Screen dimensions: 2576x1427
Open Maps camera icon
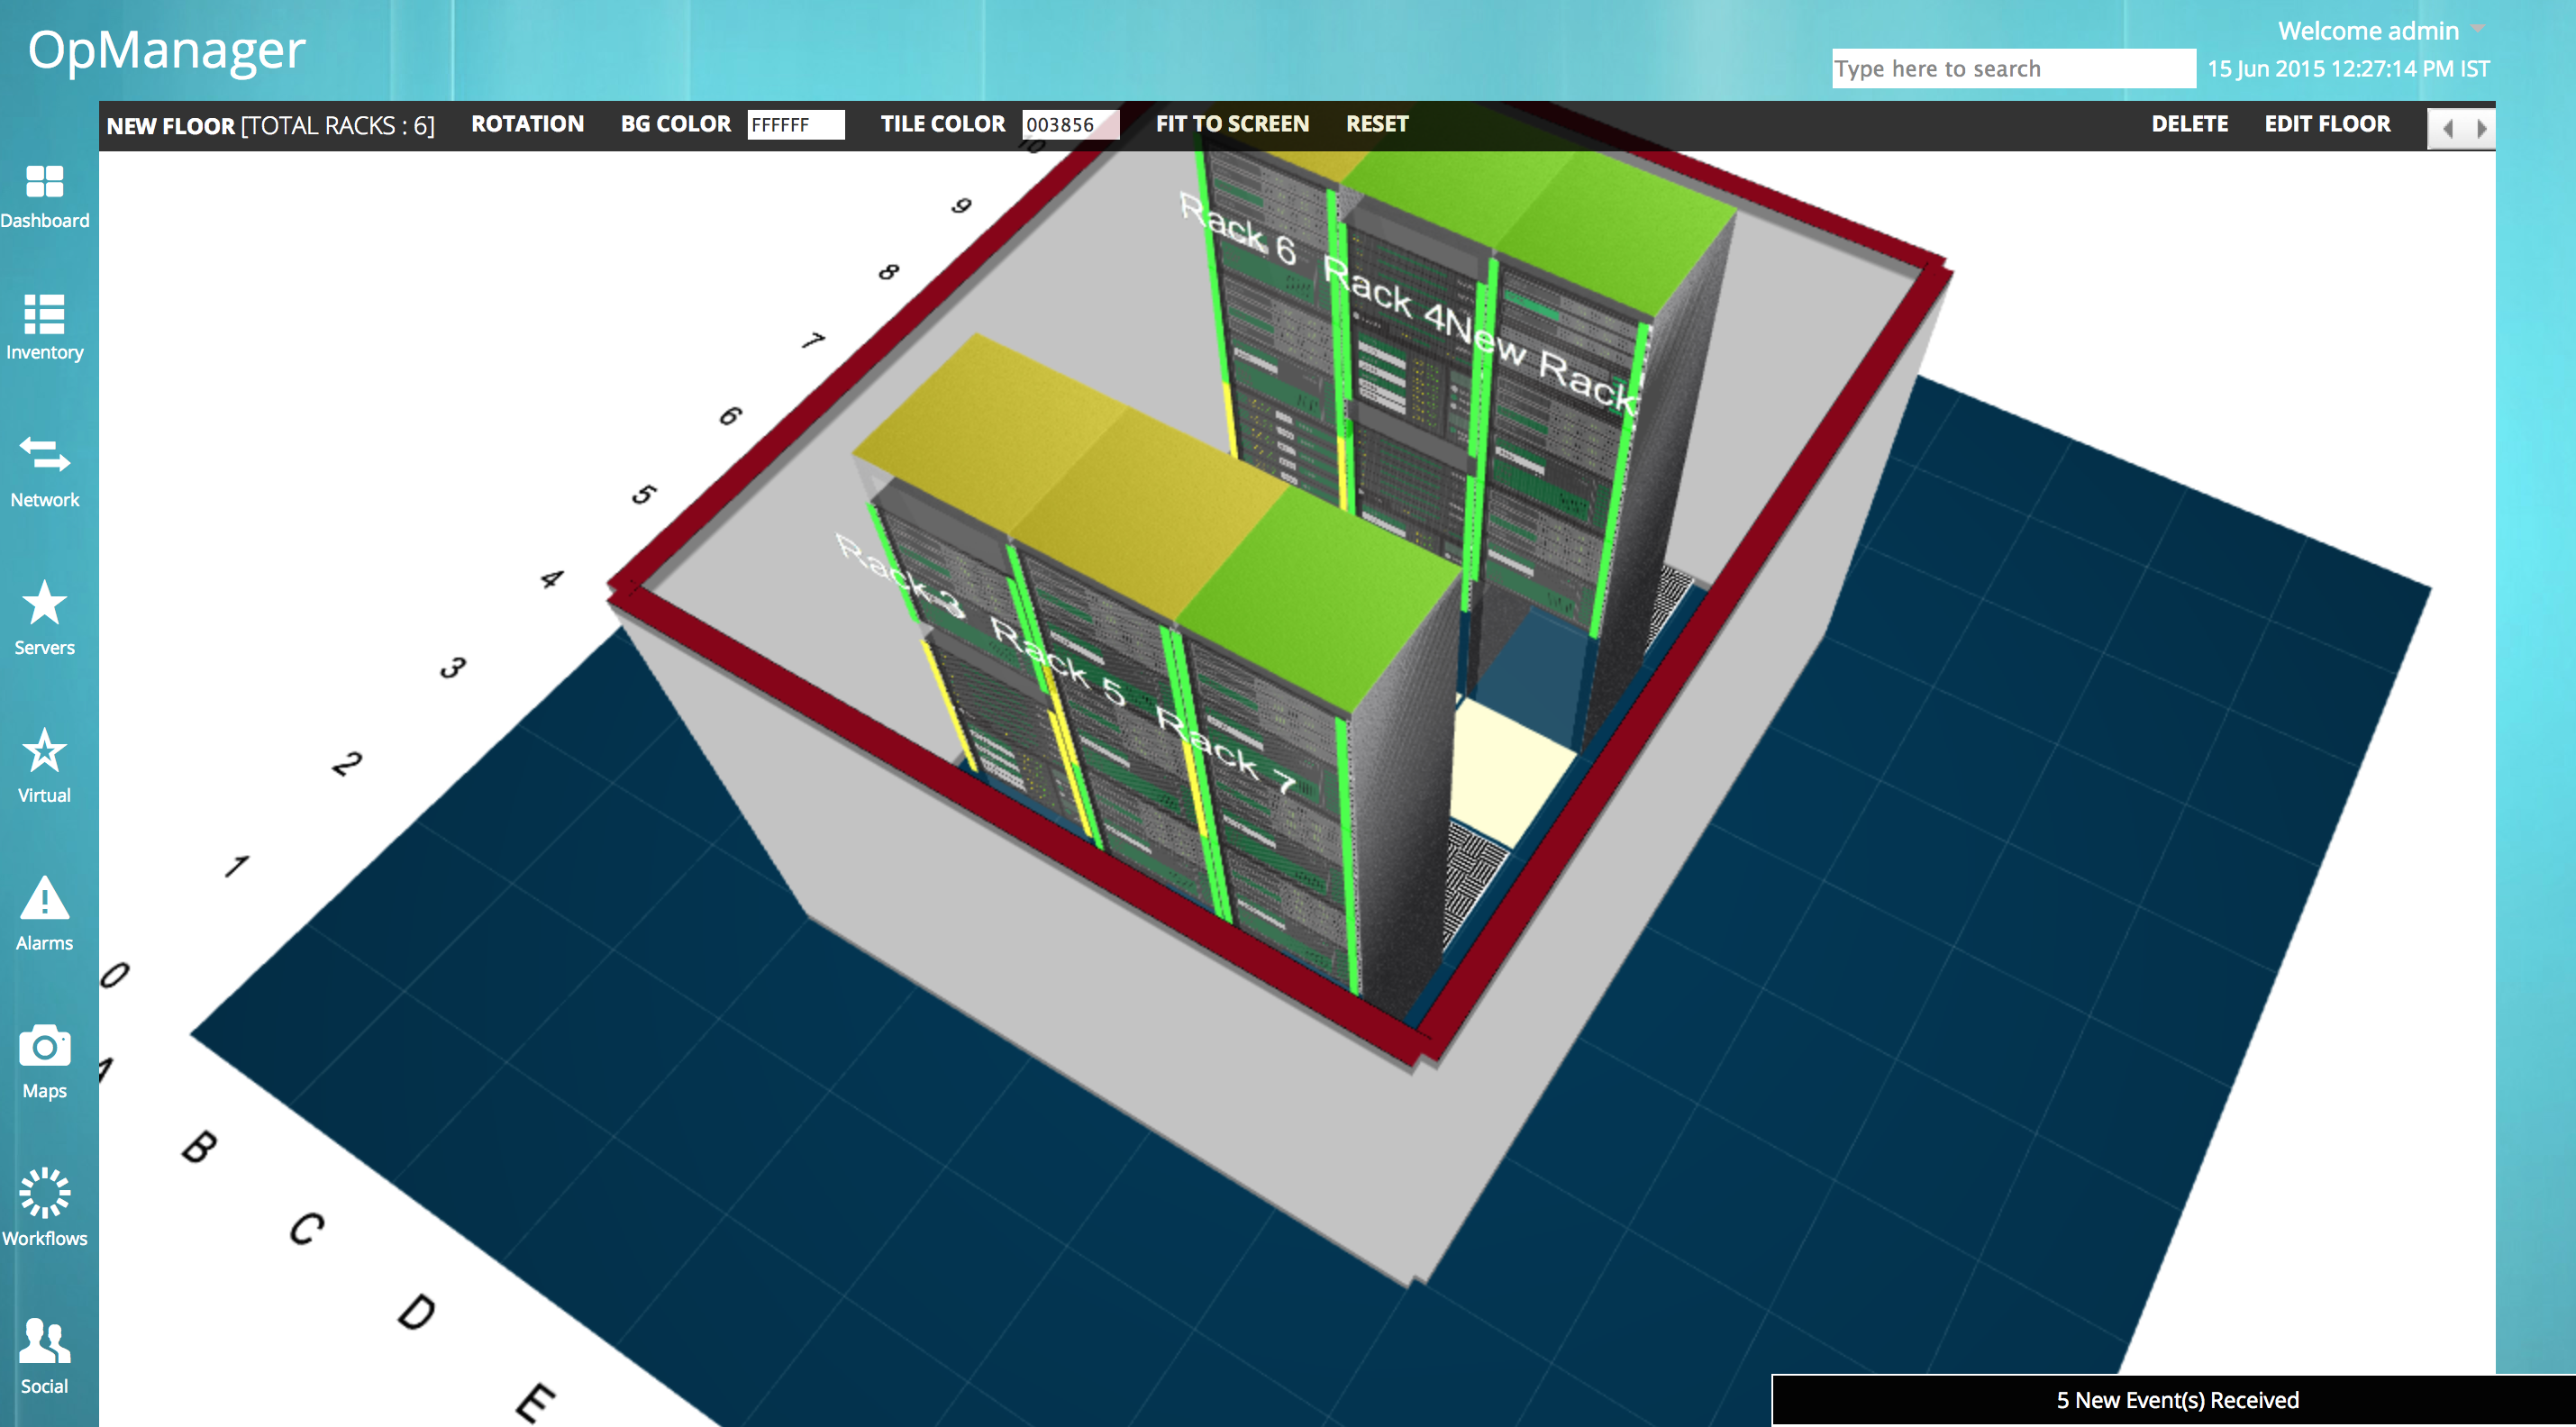point(44,1046)
